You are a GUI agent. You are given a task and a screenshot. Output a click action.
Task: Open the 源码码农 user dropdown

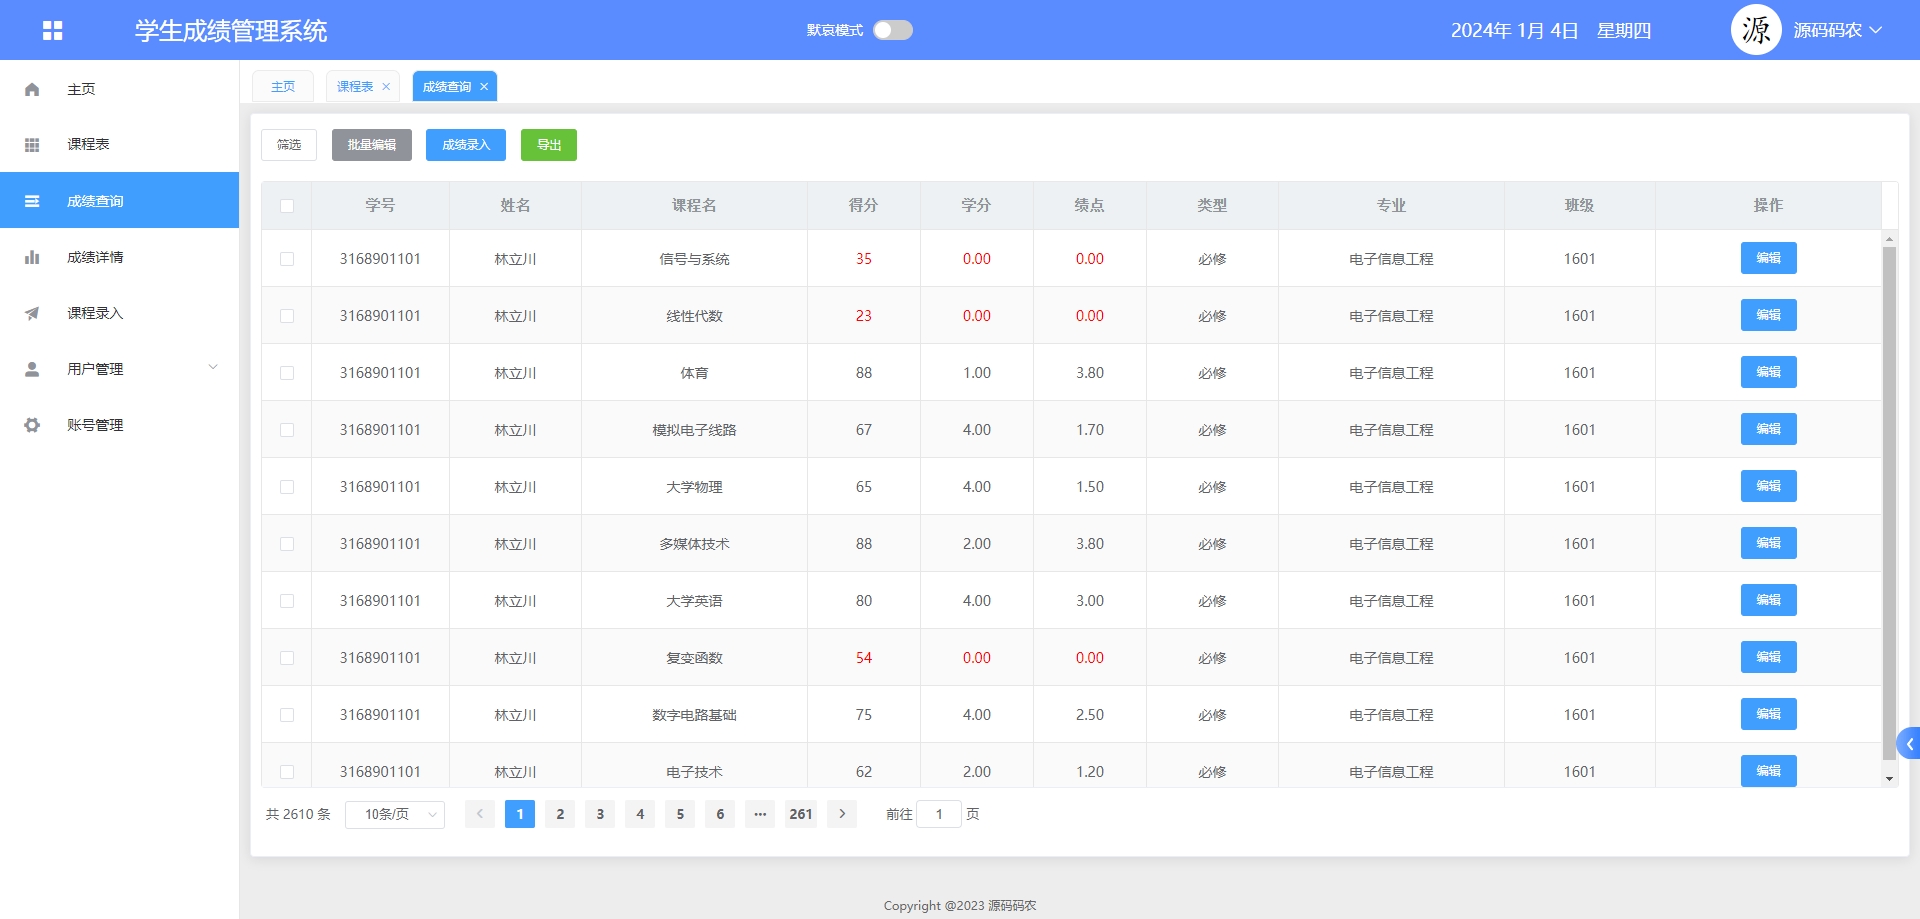pyautogui.click(x=1838, y=30)
